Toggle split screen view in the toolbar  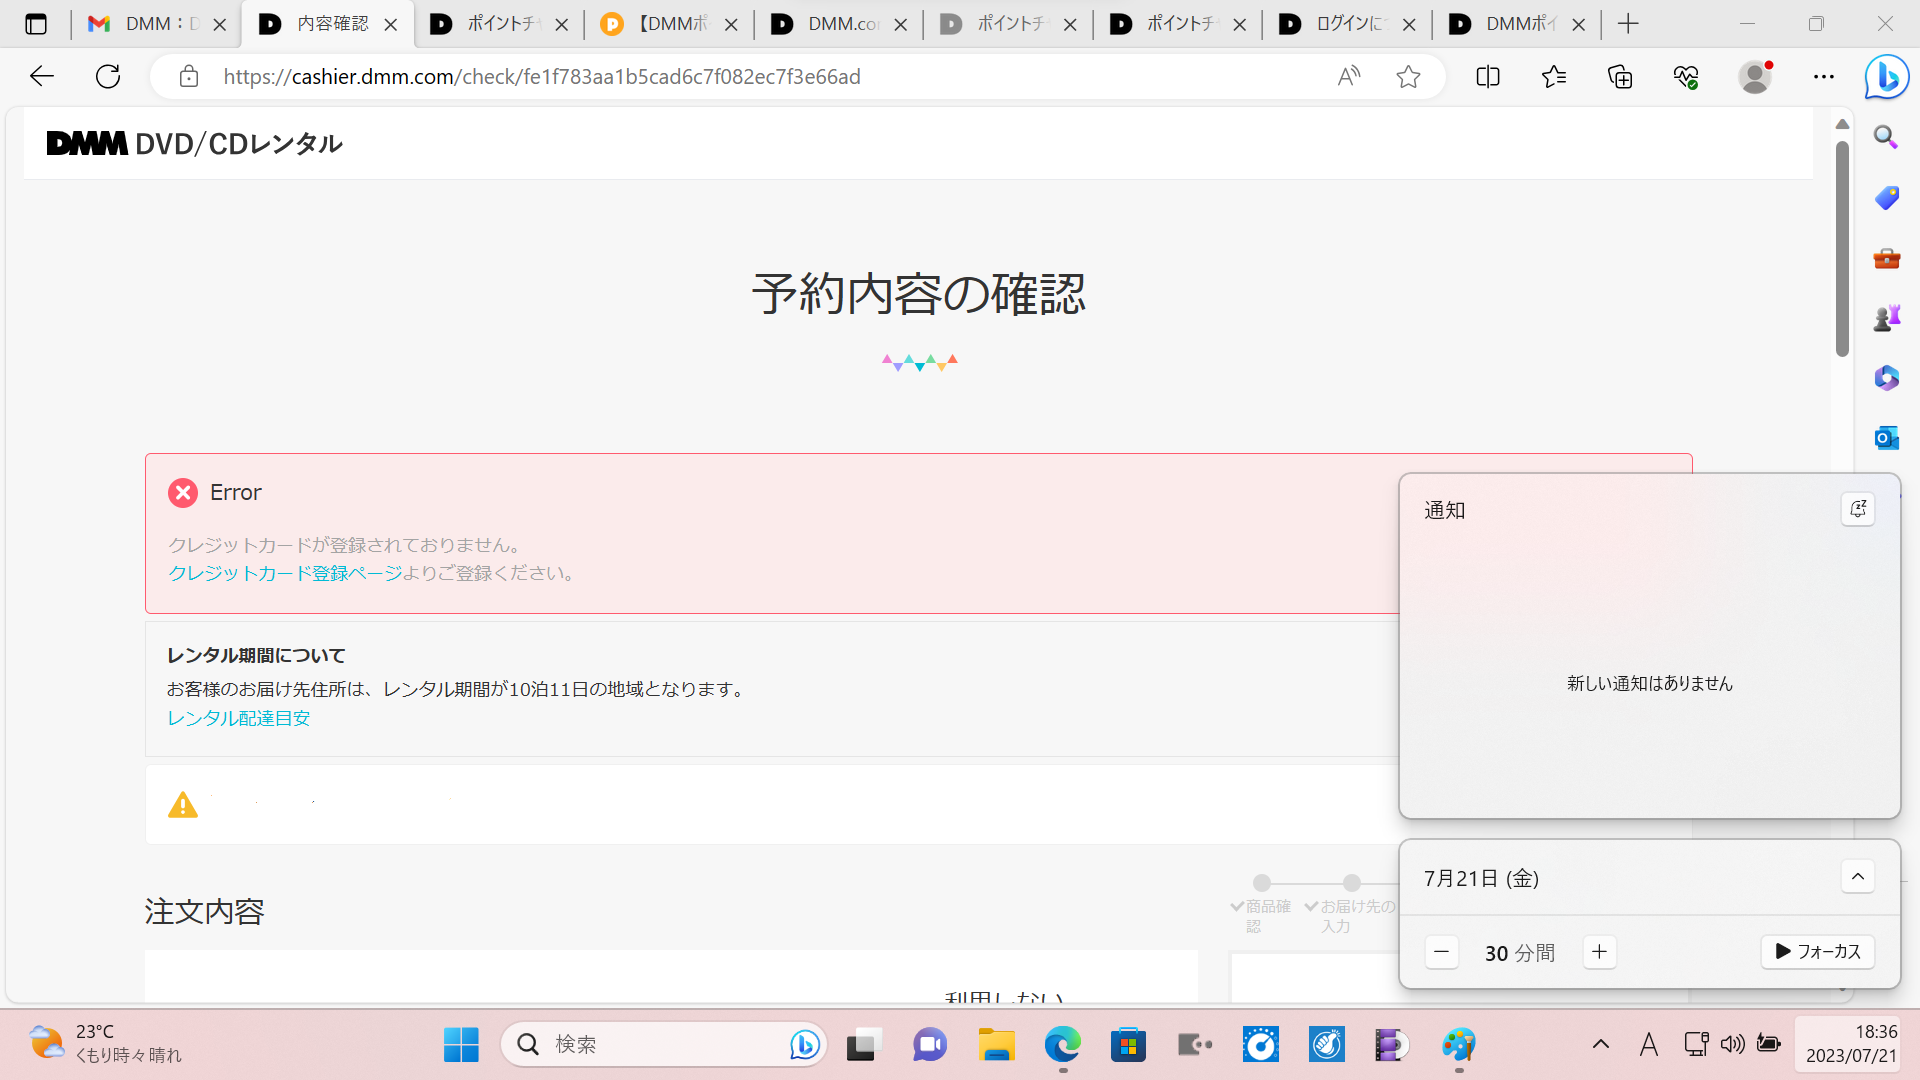click(1487, 76)
